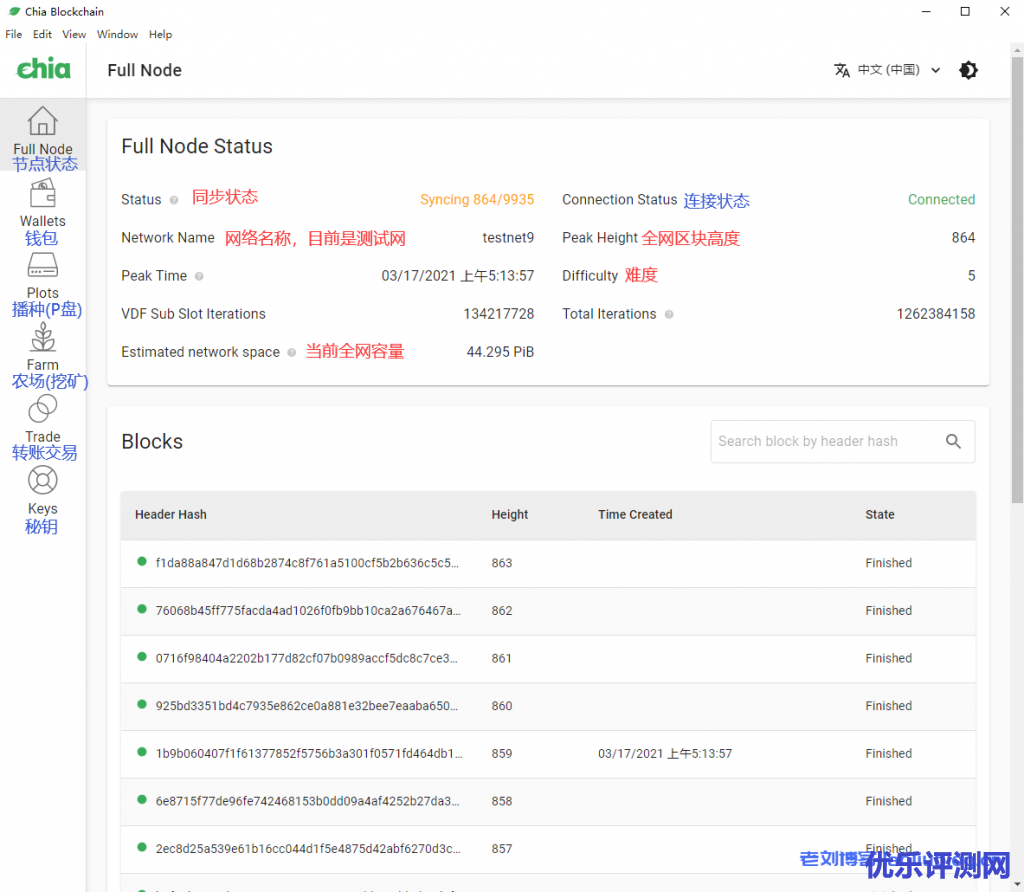Click green status dot for block 862

click(x=142, y=609)
